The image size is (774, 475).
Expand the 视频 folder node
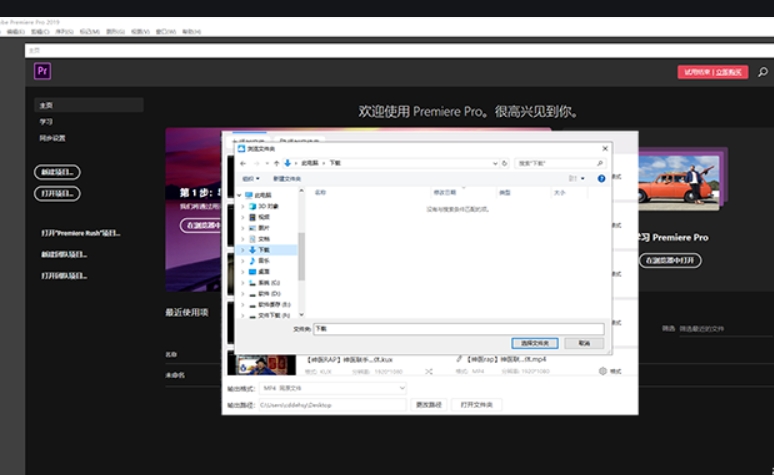tap(243, 217)
